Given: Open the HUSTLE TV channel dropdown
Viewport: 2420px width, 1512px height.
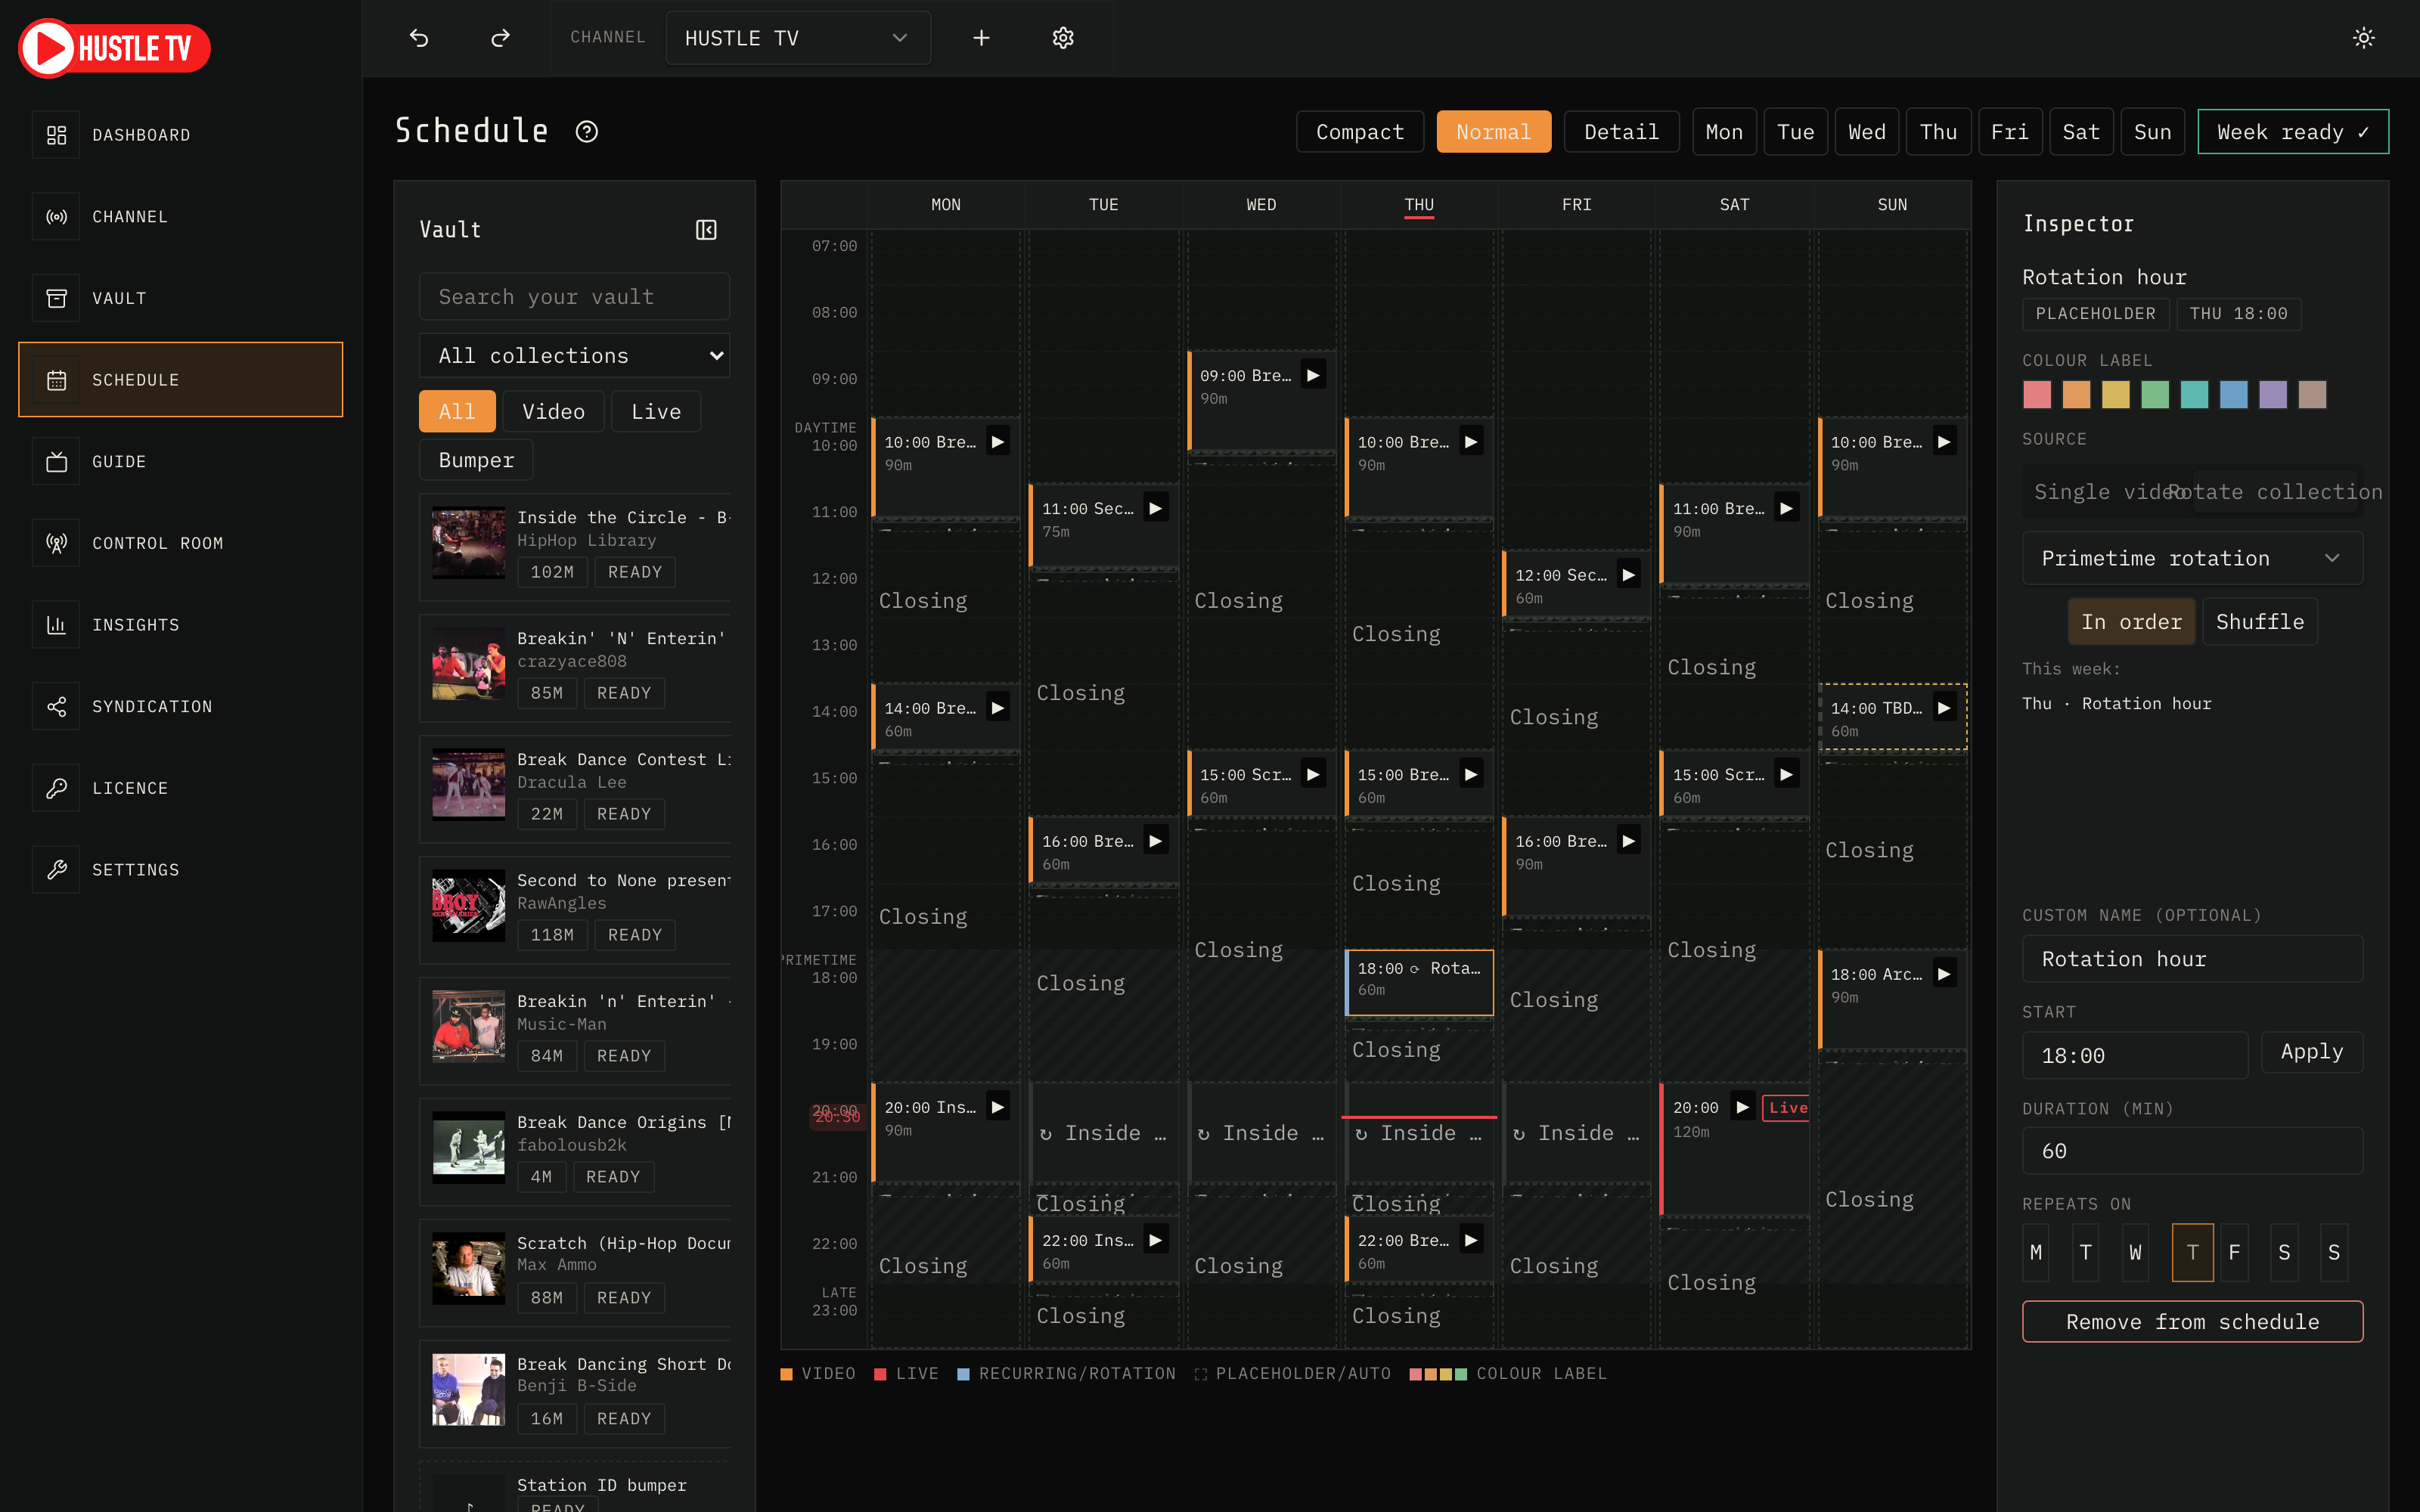Looking at the screenshot, I should pos(798,38).
